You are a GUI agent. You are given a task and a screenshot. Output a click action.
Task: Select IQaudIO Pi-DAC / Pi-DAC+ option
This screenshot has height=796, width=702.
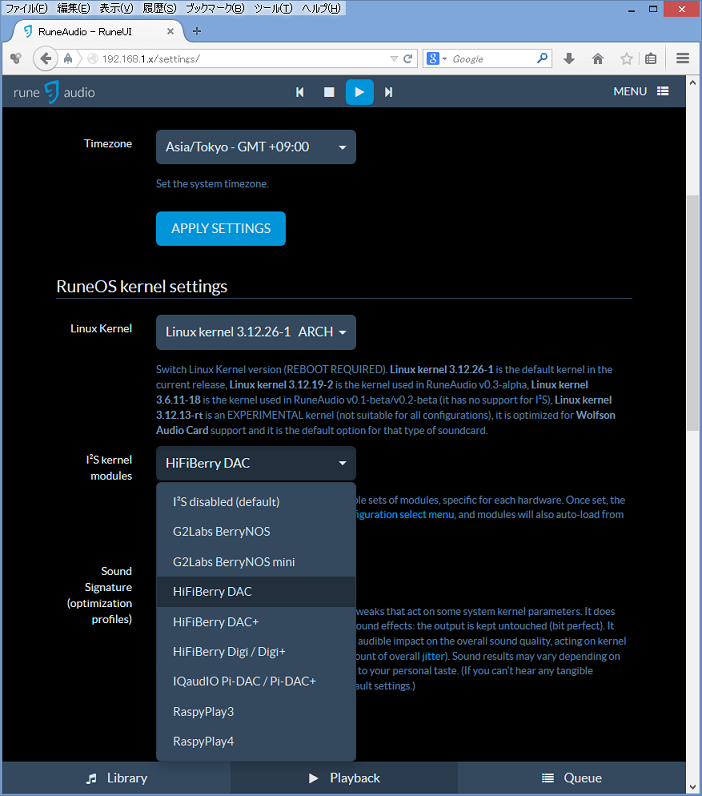point(256,682)
